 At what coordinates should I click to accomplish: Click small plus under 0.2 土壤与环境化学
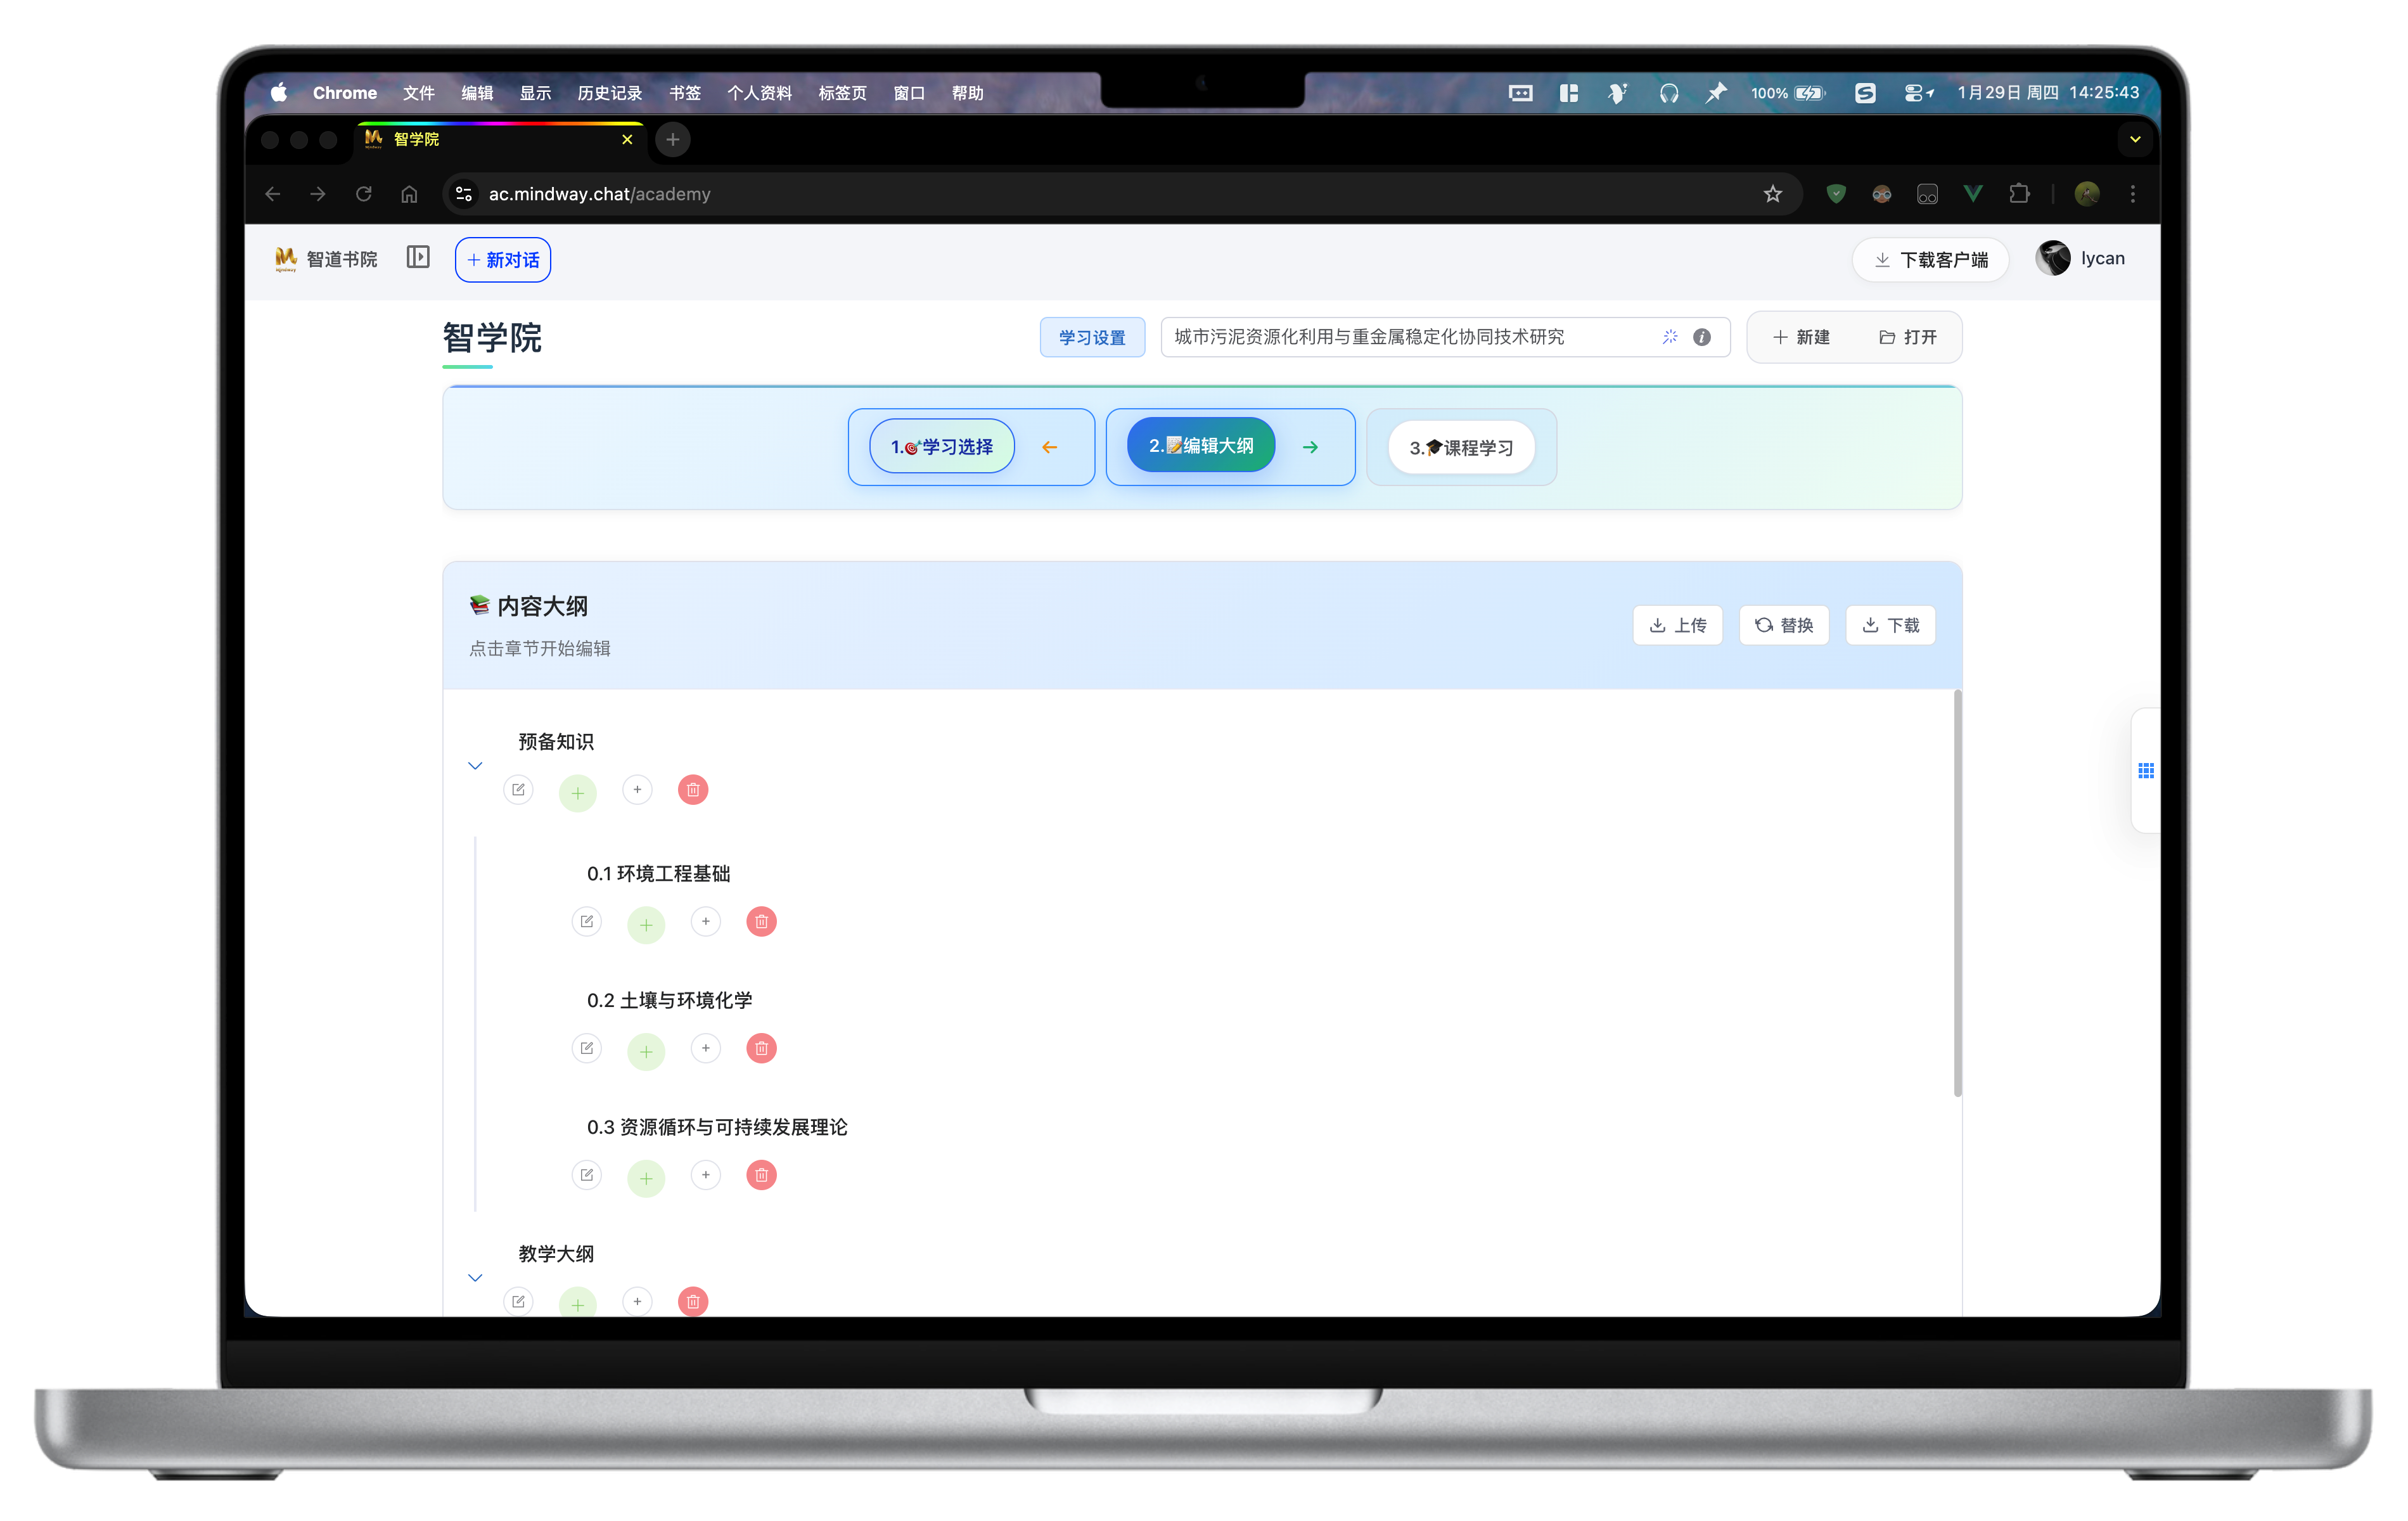(x=706, y=1048)
